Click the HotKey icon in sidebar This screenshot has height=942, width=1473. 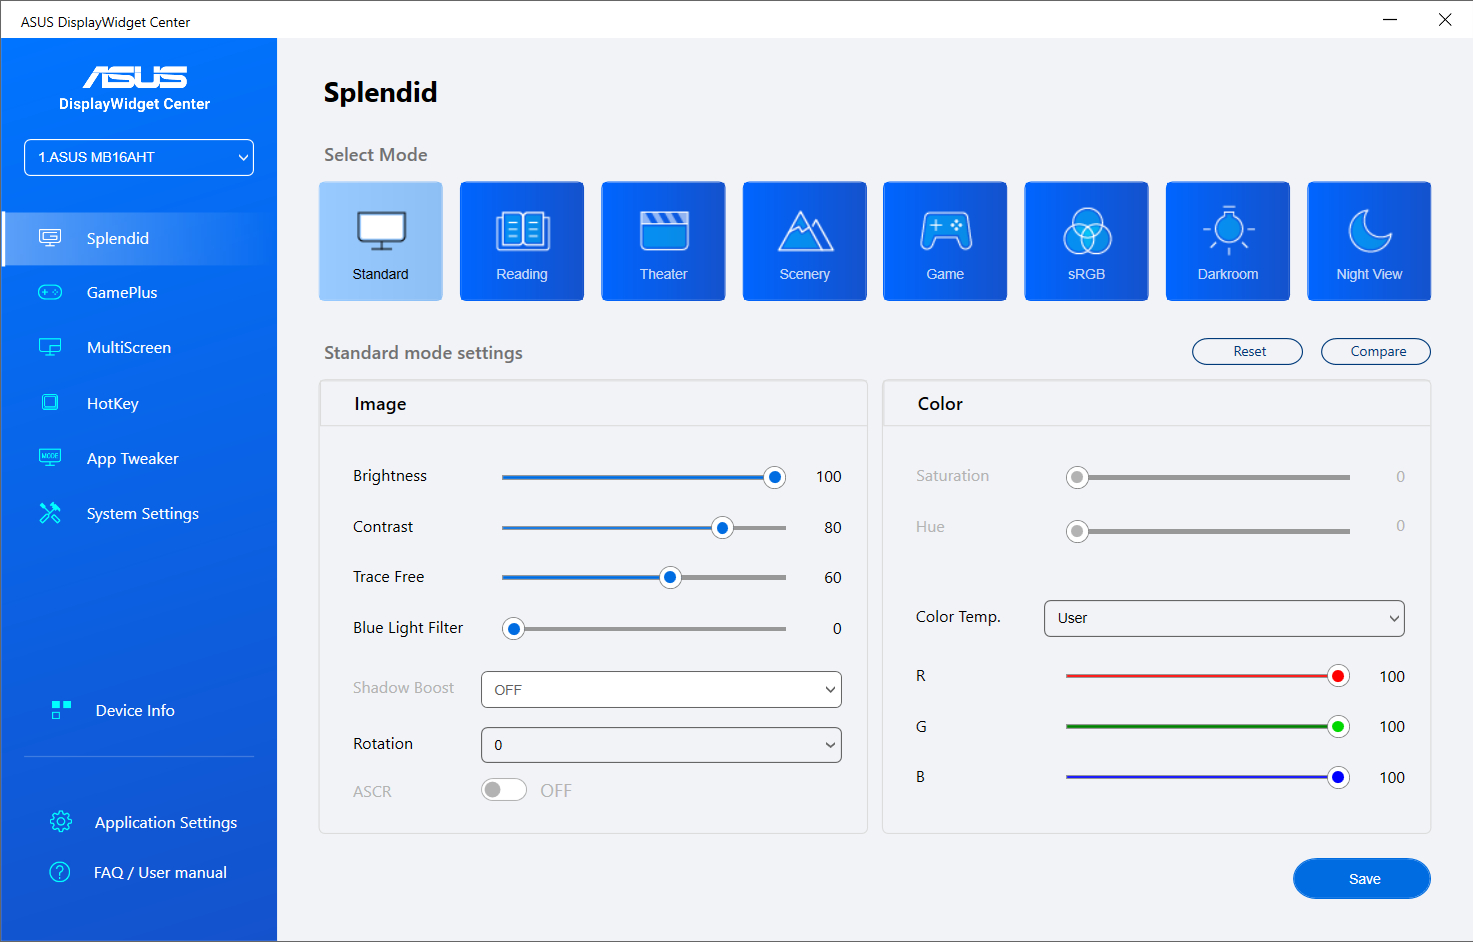pyautogui.click(x=50, y=403)
